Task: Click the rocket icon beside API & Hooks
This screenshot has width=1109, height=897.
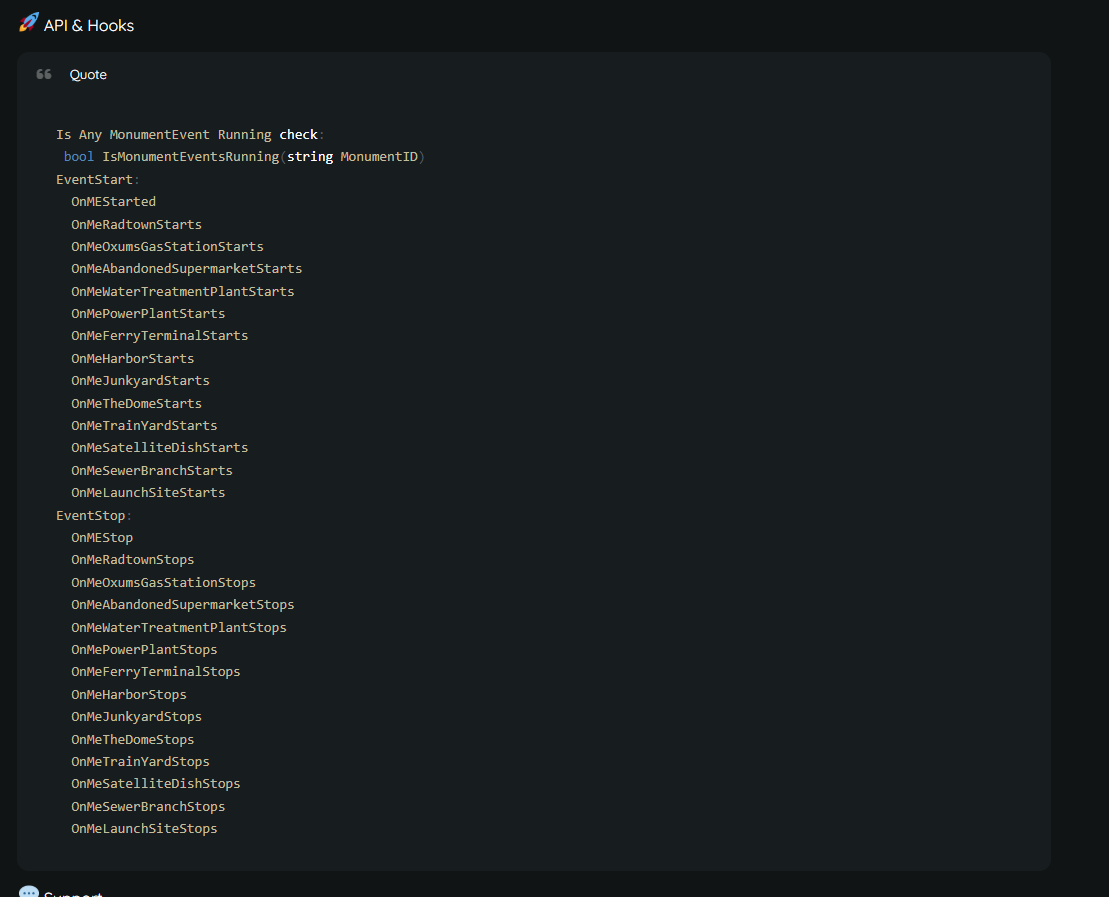Action: tap(28, 23)
